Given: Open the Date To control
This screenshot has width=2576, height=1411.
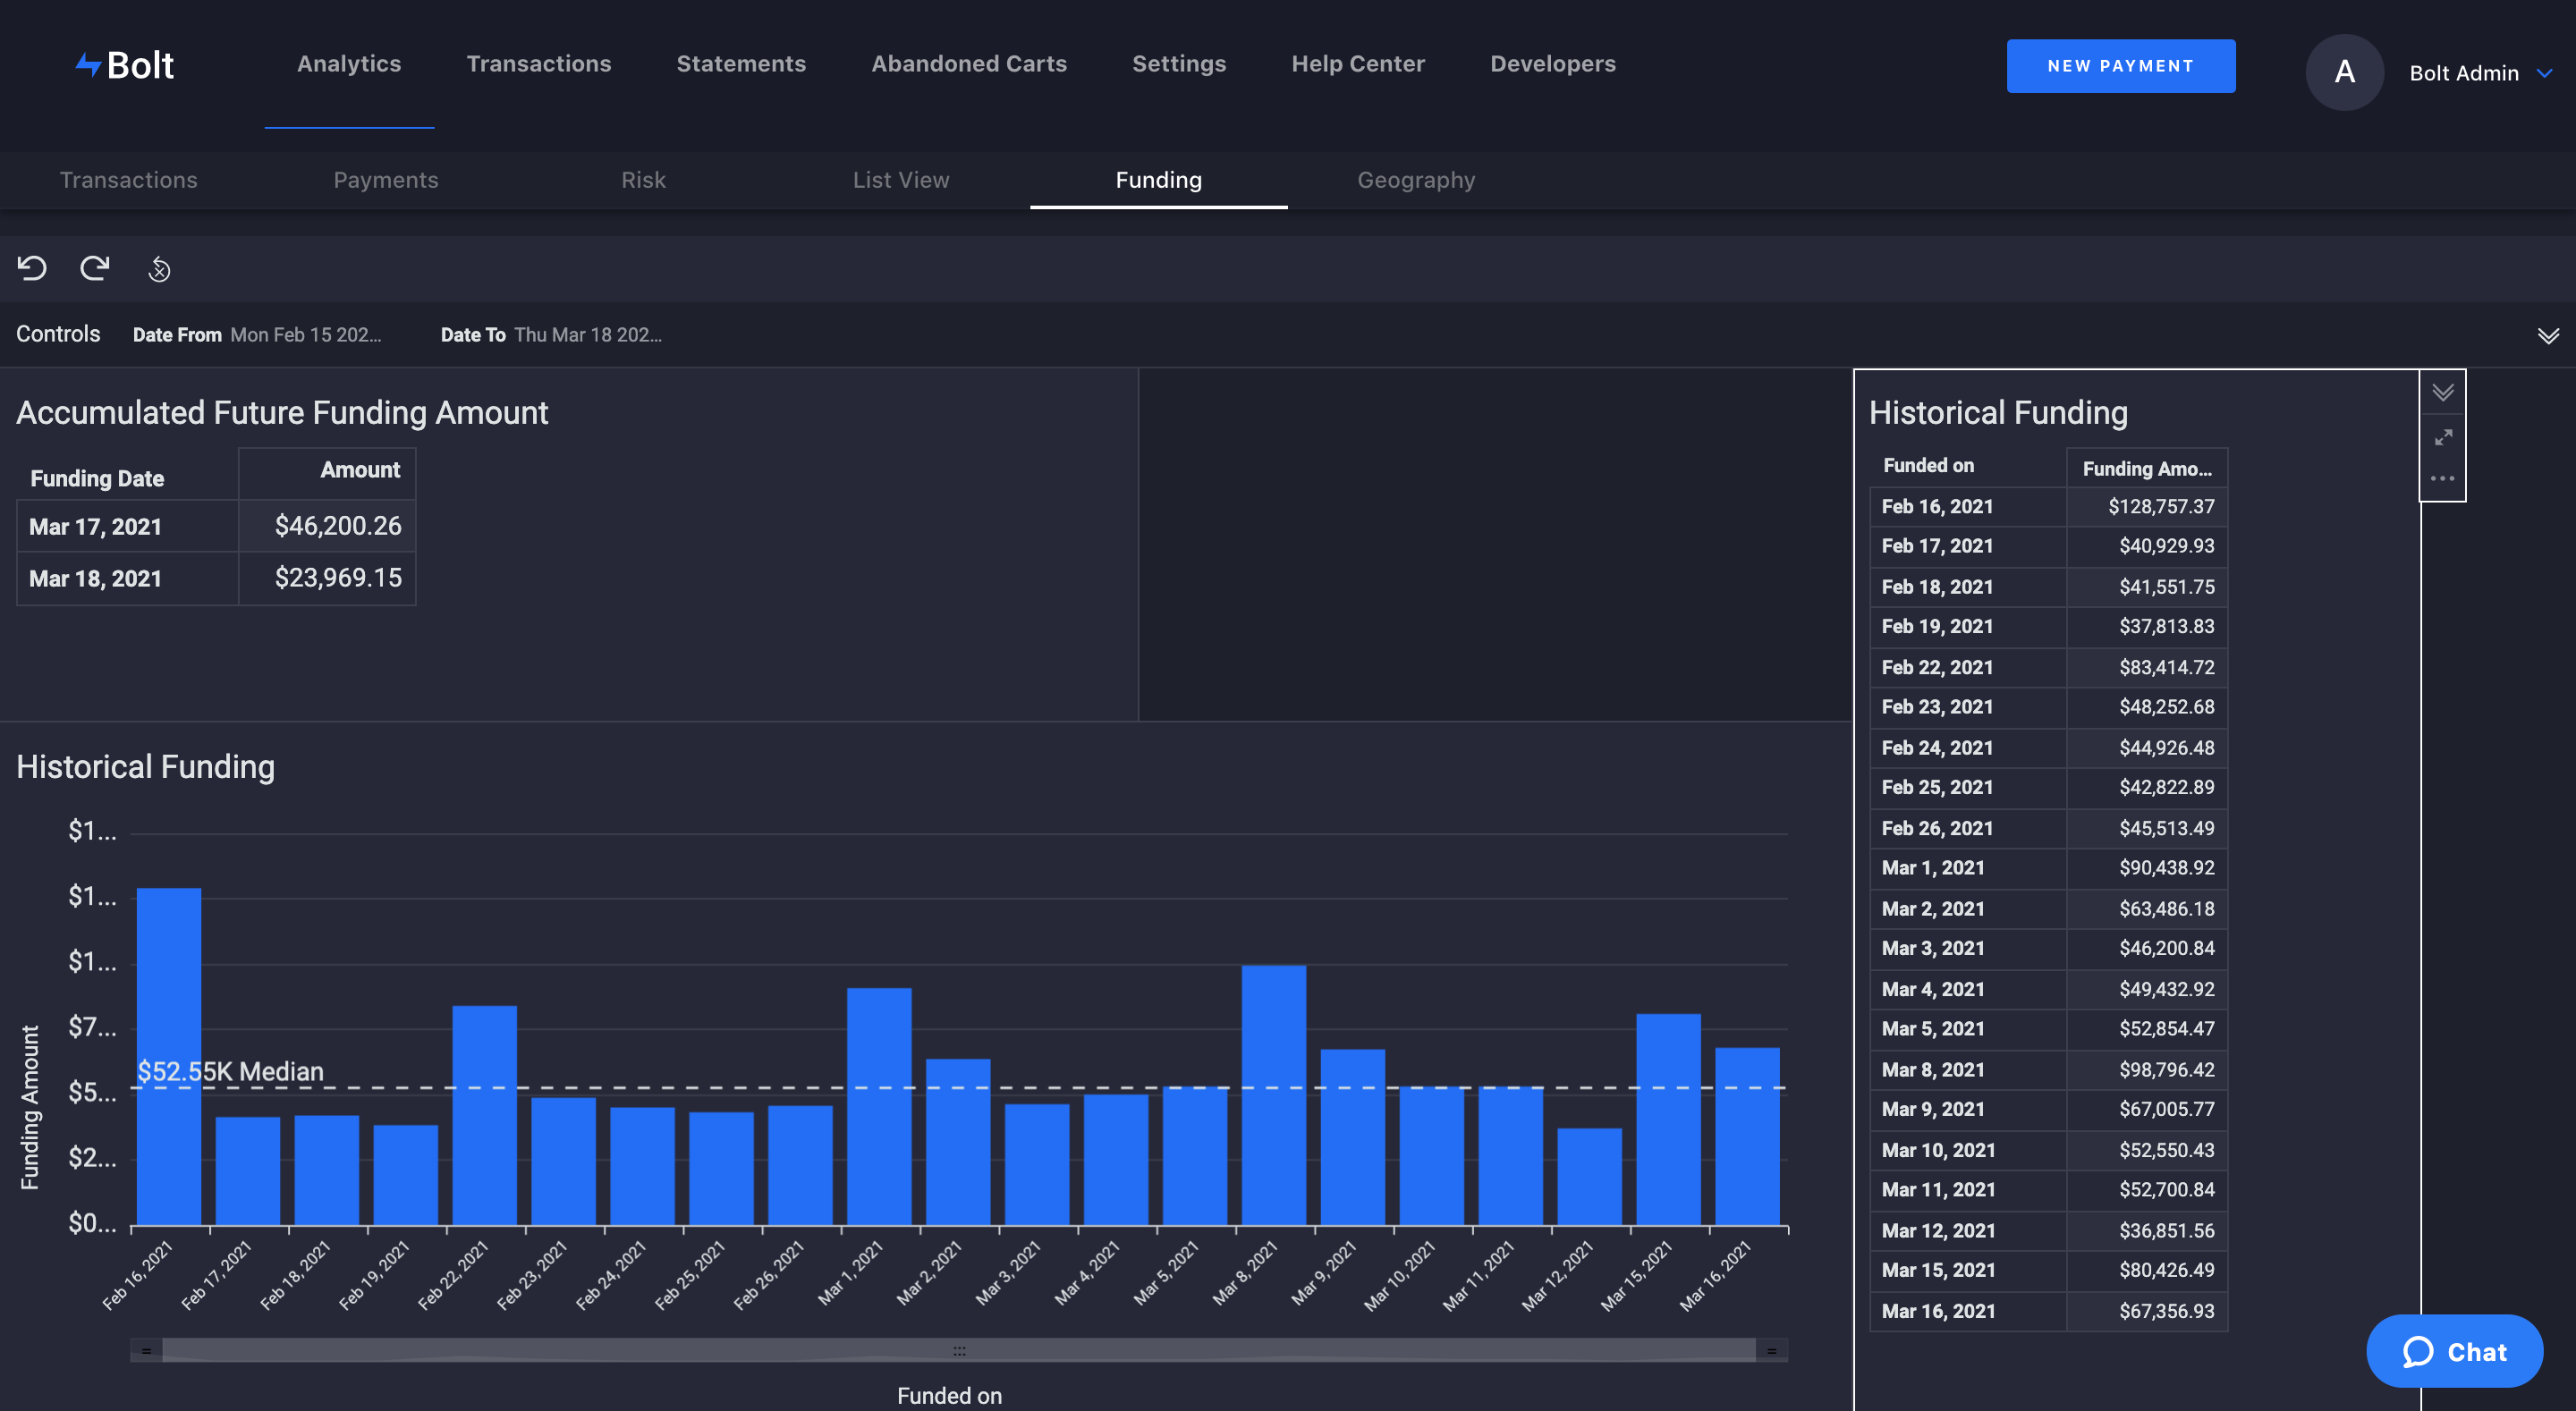Looking at the screenshot, I should 551,335.
